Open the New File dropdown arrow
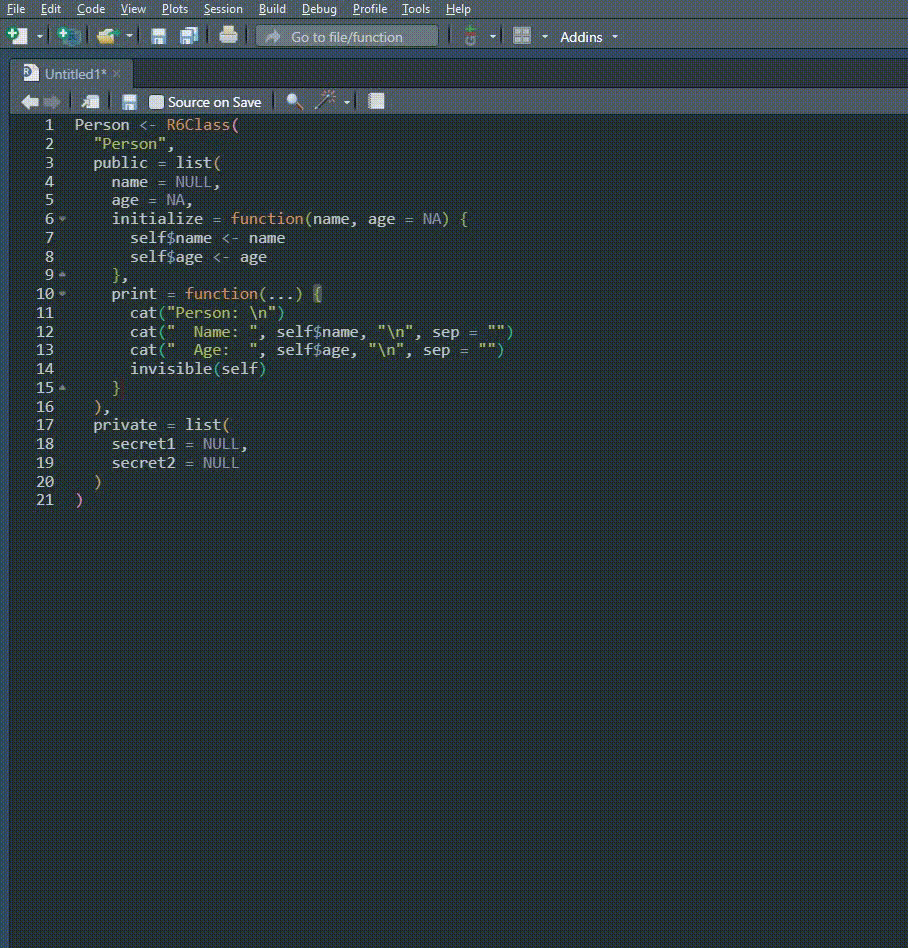The image size is (908, 948). pyautogui.click(x=40, y=37)
